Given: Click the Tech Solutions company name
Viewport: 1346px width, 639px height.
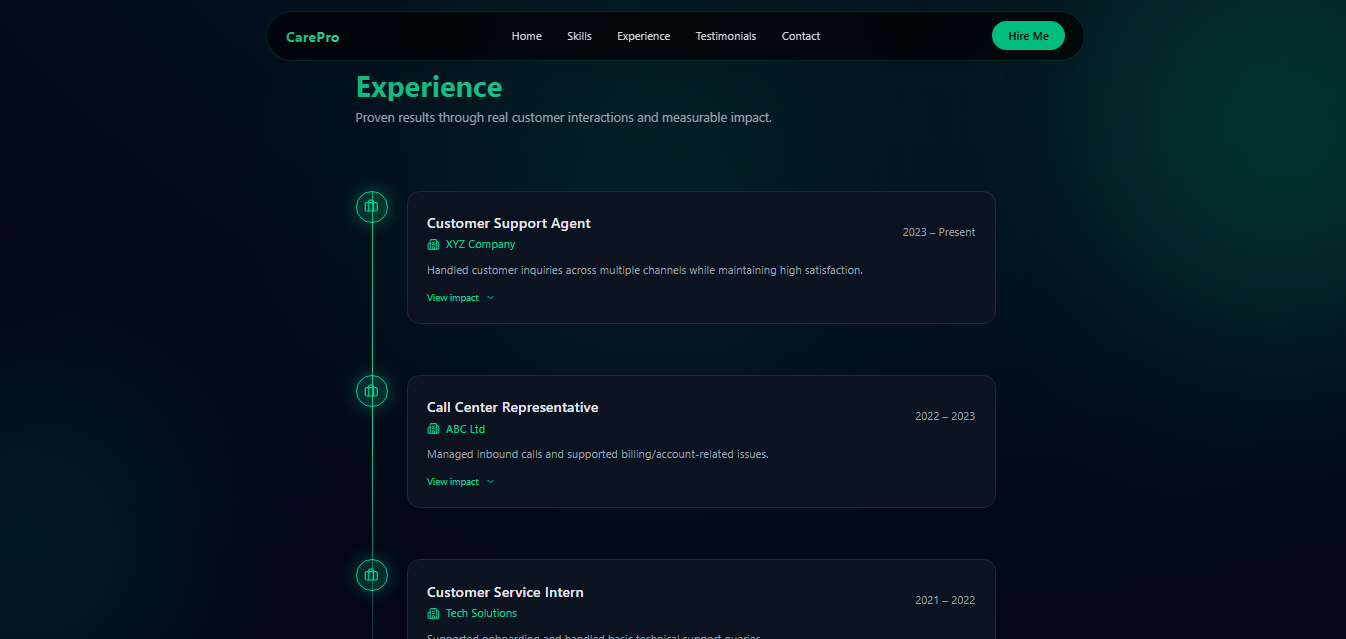Looking at the screenshot, I should tap(482, 614).
